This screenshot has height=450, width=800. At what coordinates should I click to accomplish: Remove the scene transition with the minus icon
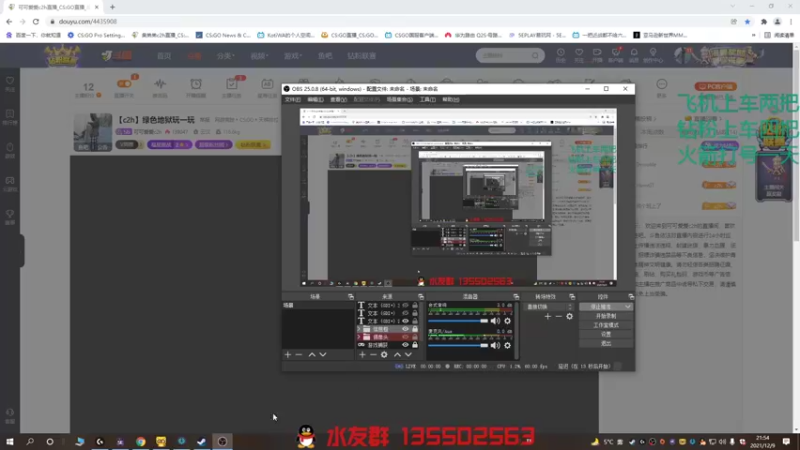559,316
